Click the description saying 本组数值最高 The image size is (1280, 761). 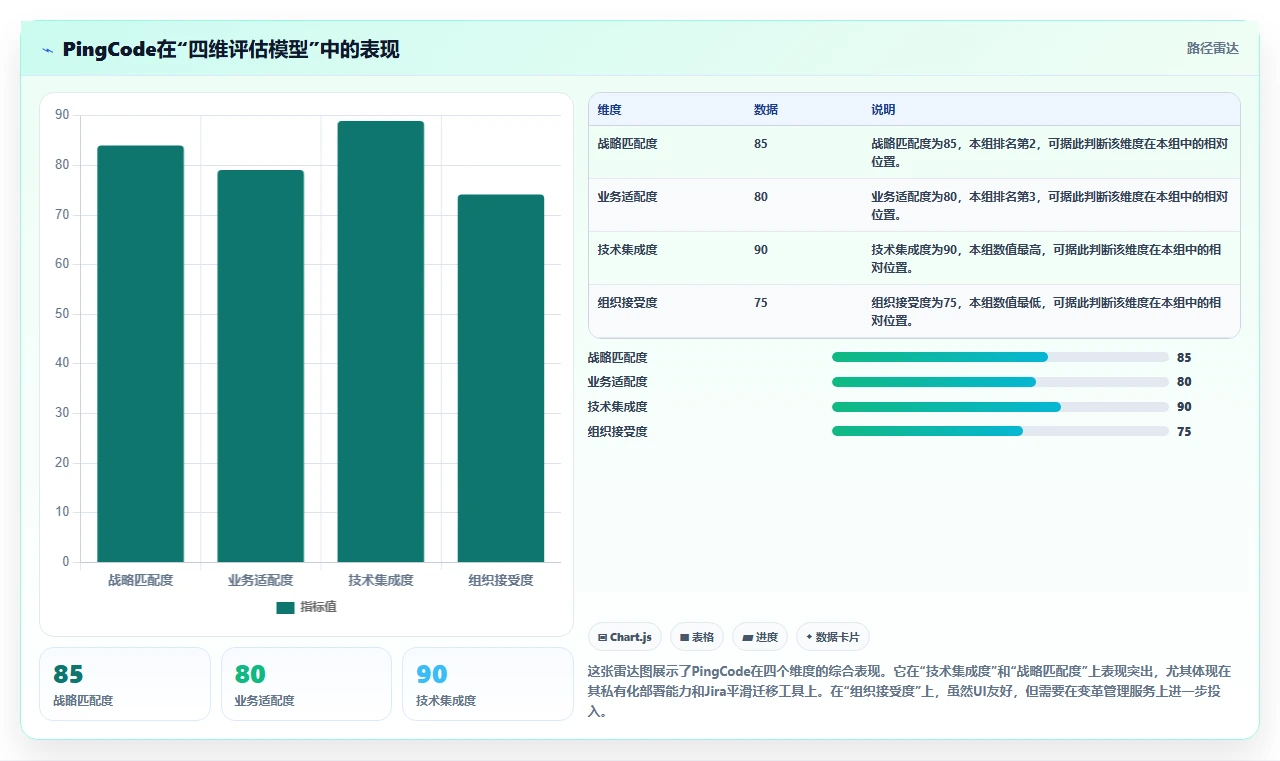[x=1046, y=258]
